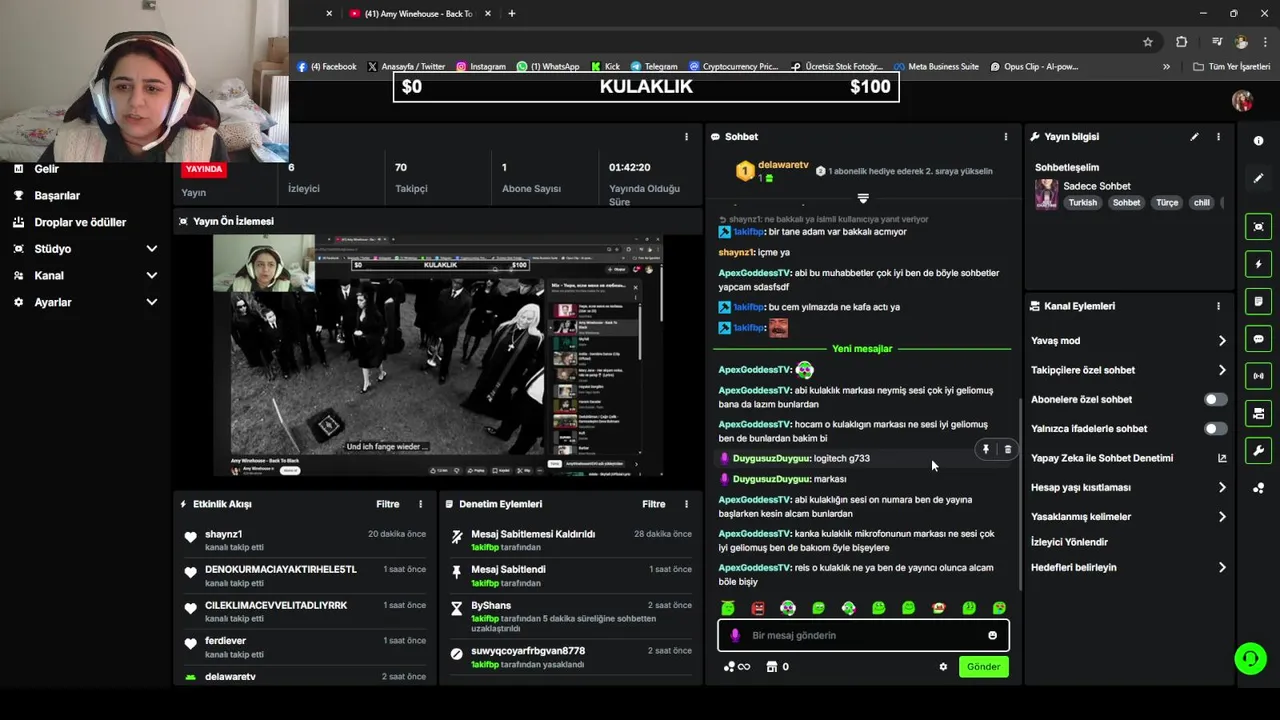Open the broadcast signal icon in the right sidebar
1280x720 pixels.
pyautogui.click(x=1258, y=376)
